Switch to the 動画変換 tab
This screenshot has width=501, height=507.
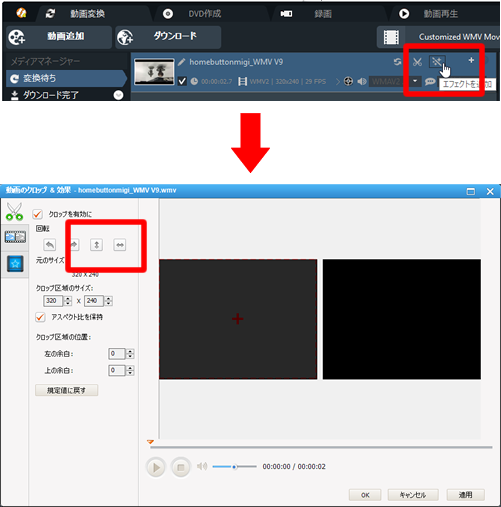(87, 14)
